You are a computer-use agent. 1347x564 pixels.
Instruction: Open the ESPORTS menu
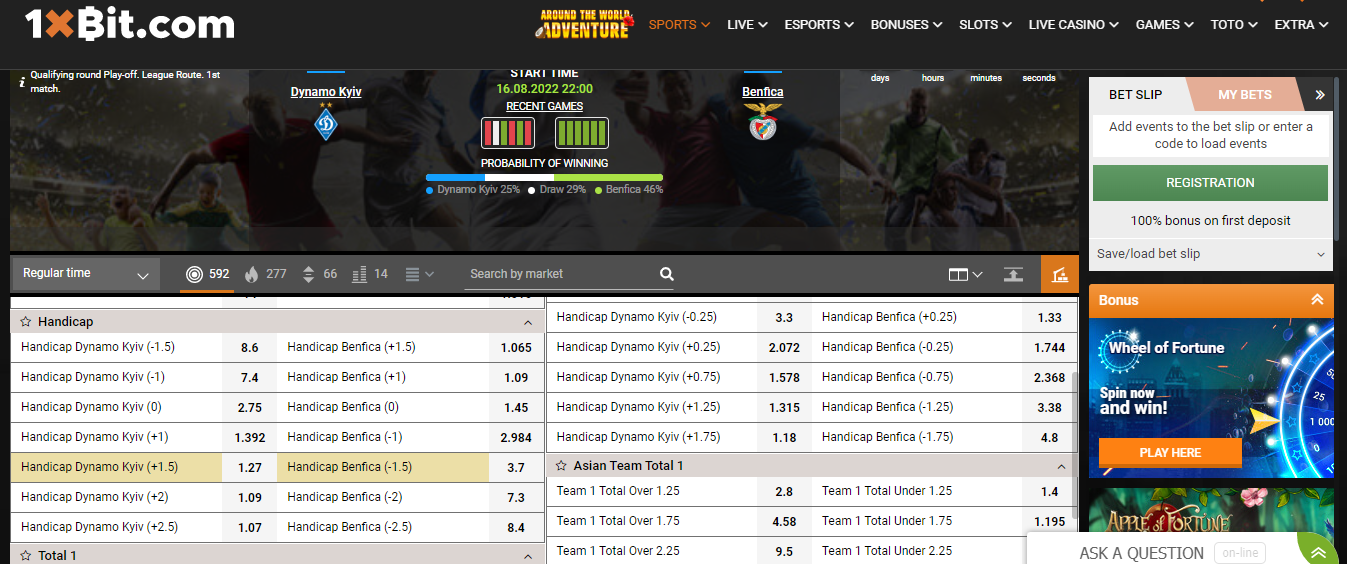coord(819,25)
